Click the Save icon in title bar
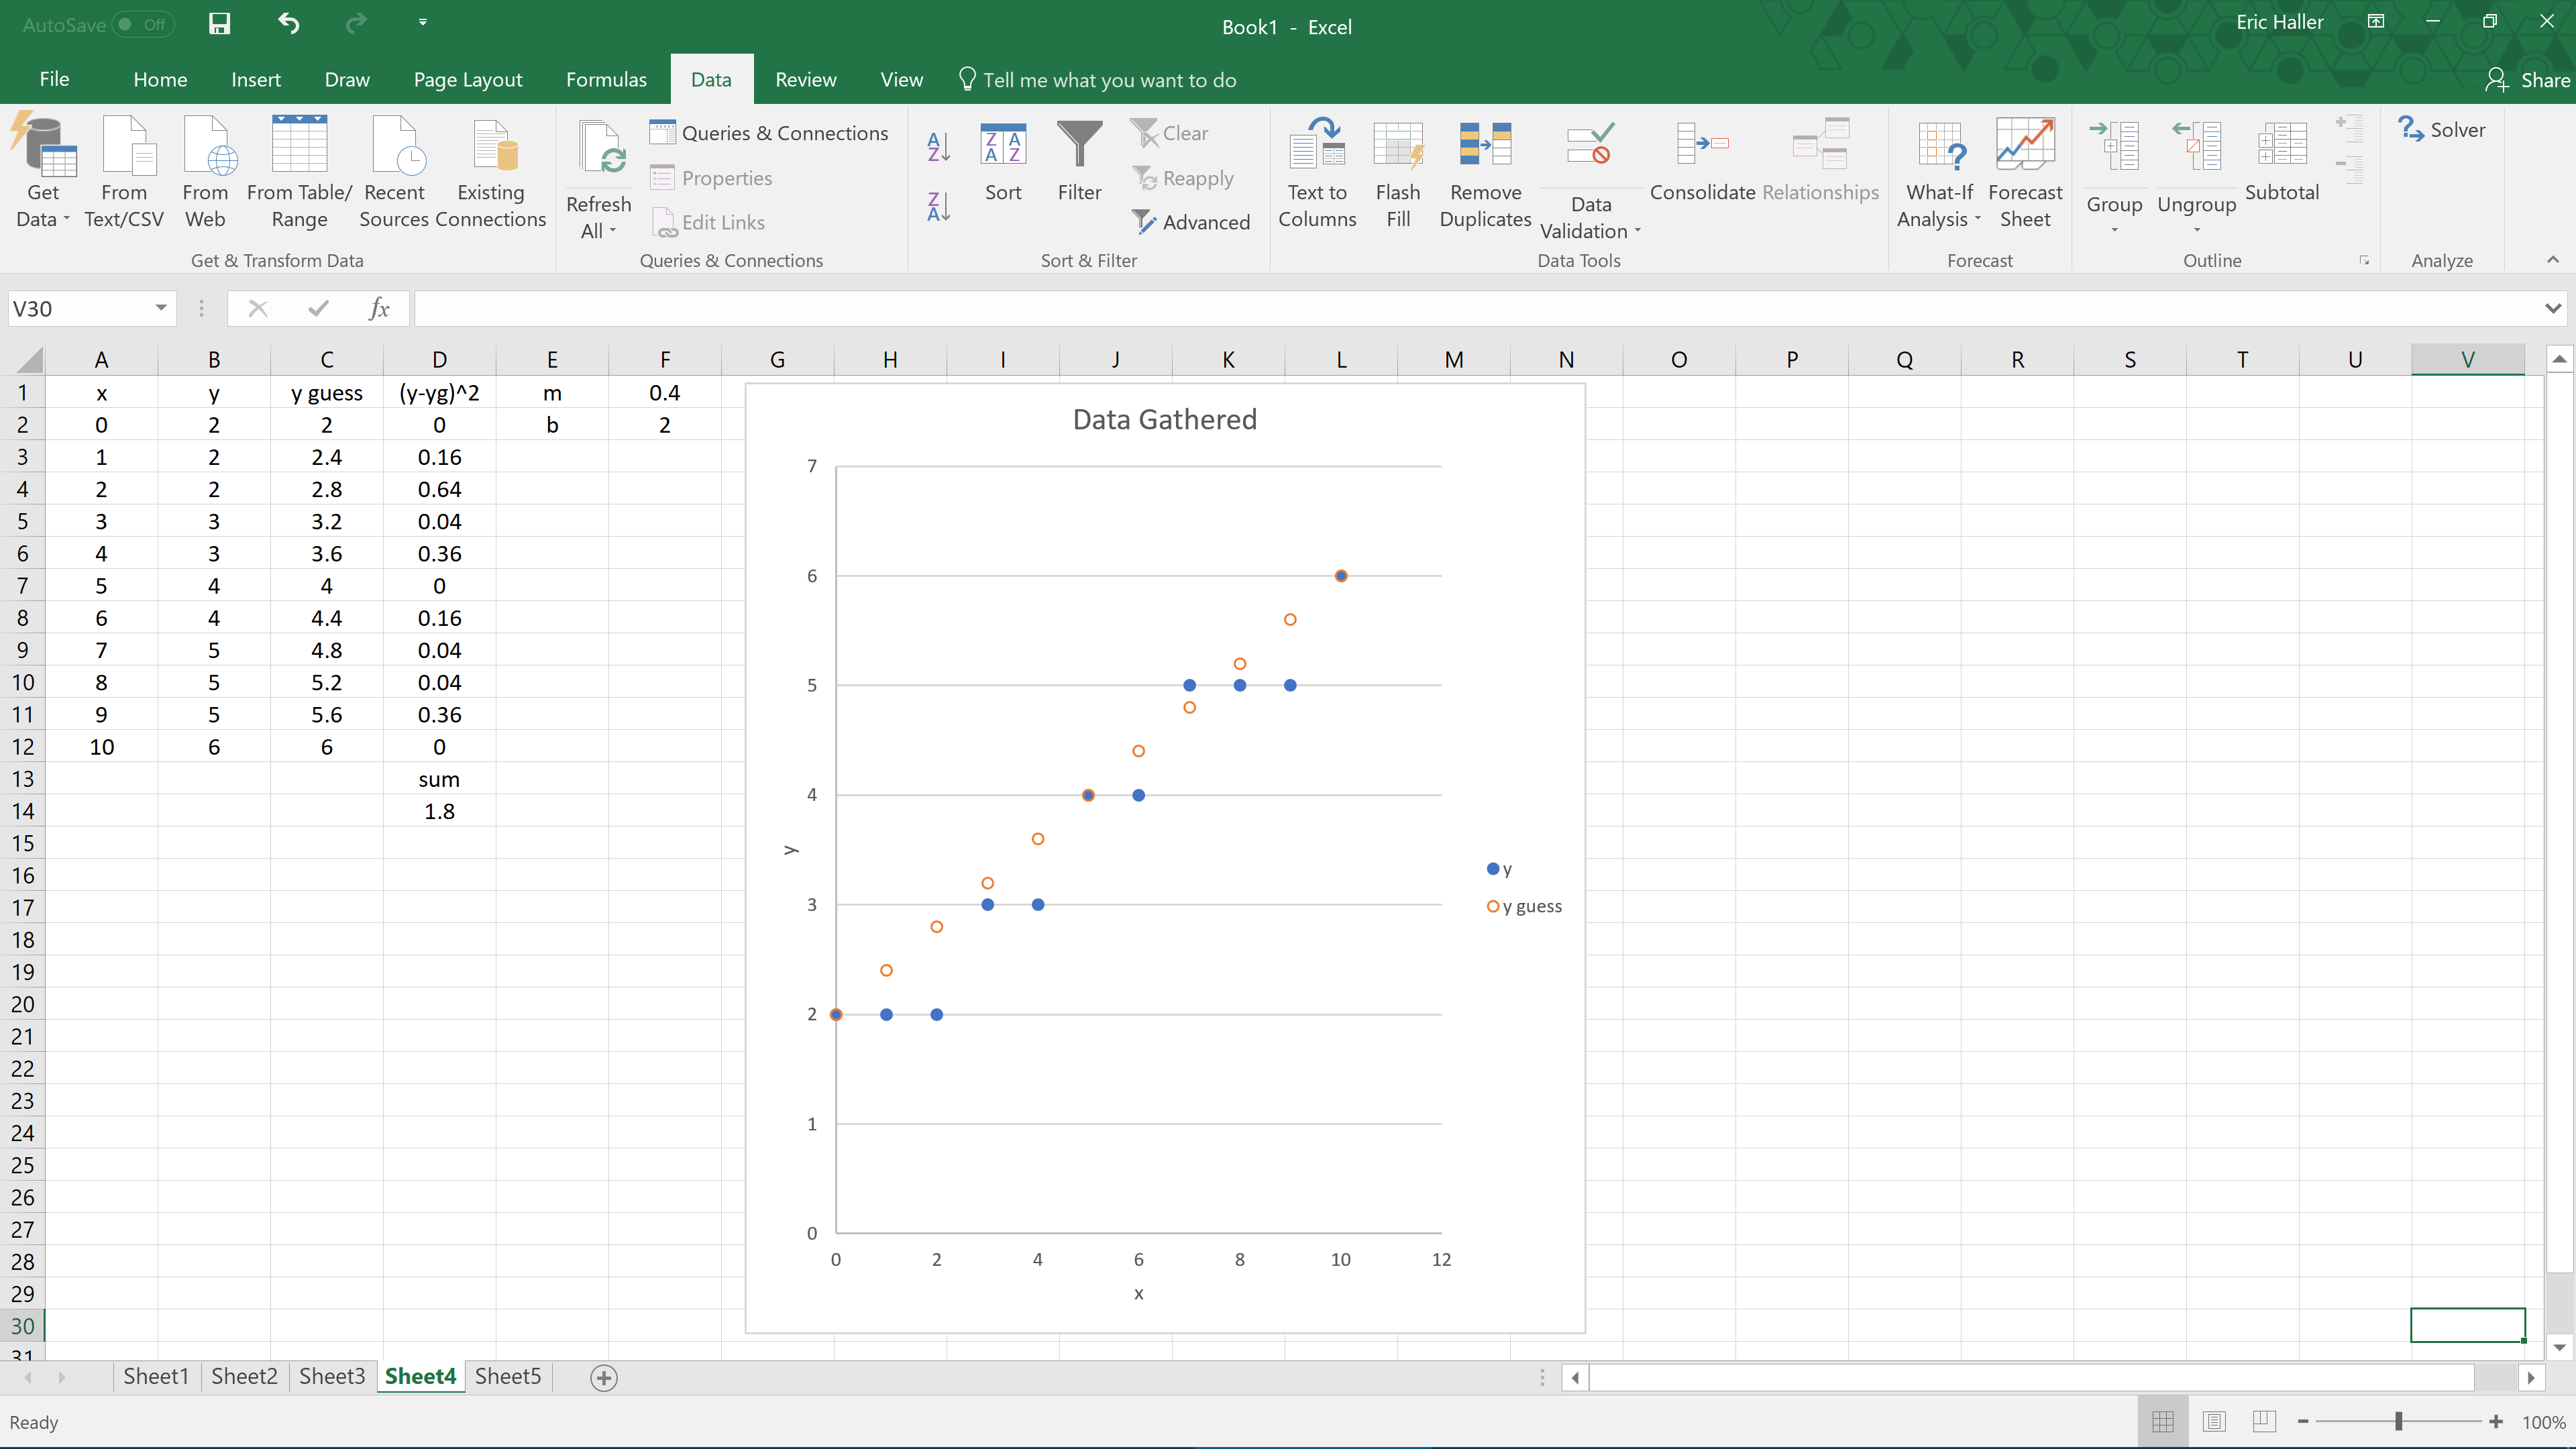This screenshot has height=1449, width=2576. [219, 23]
